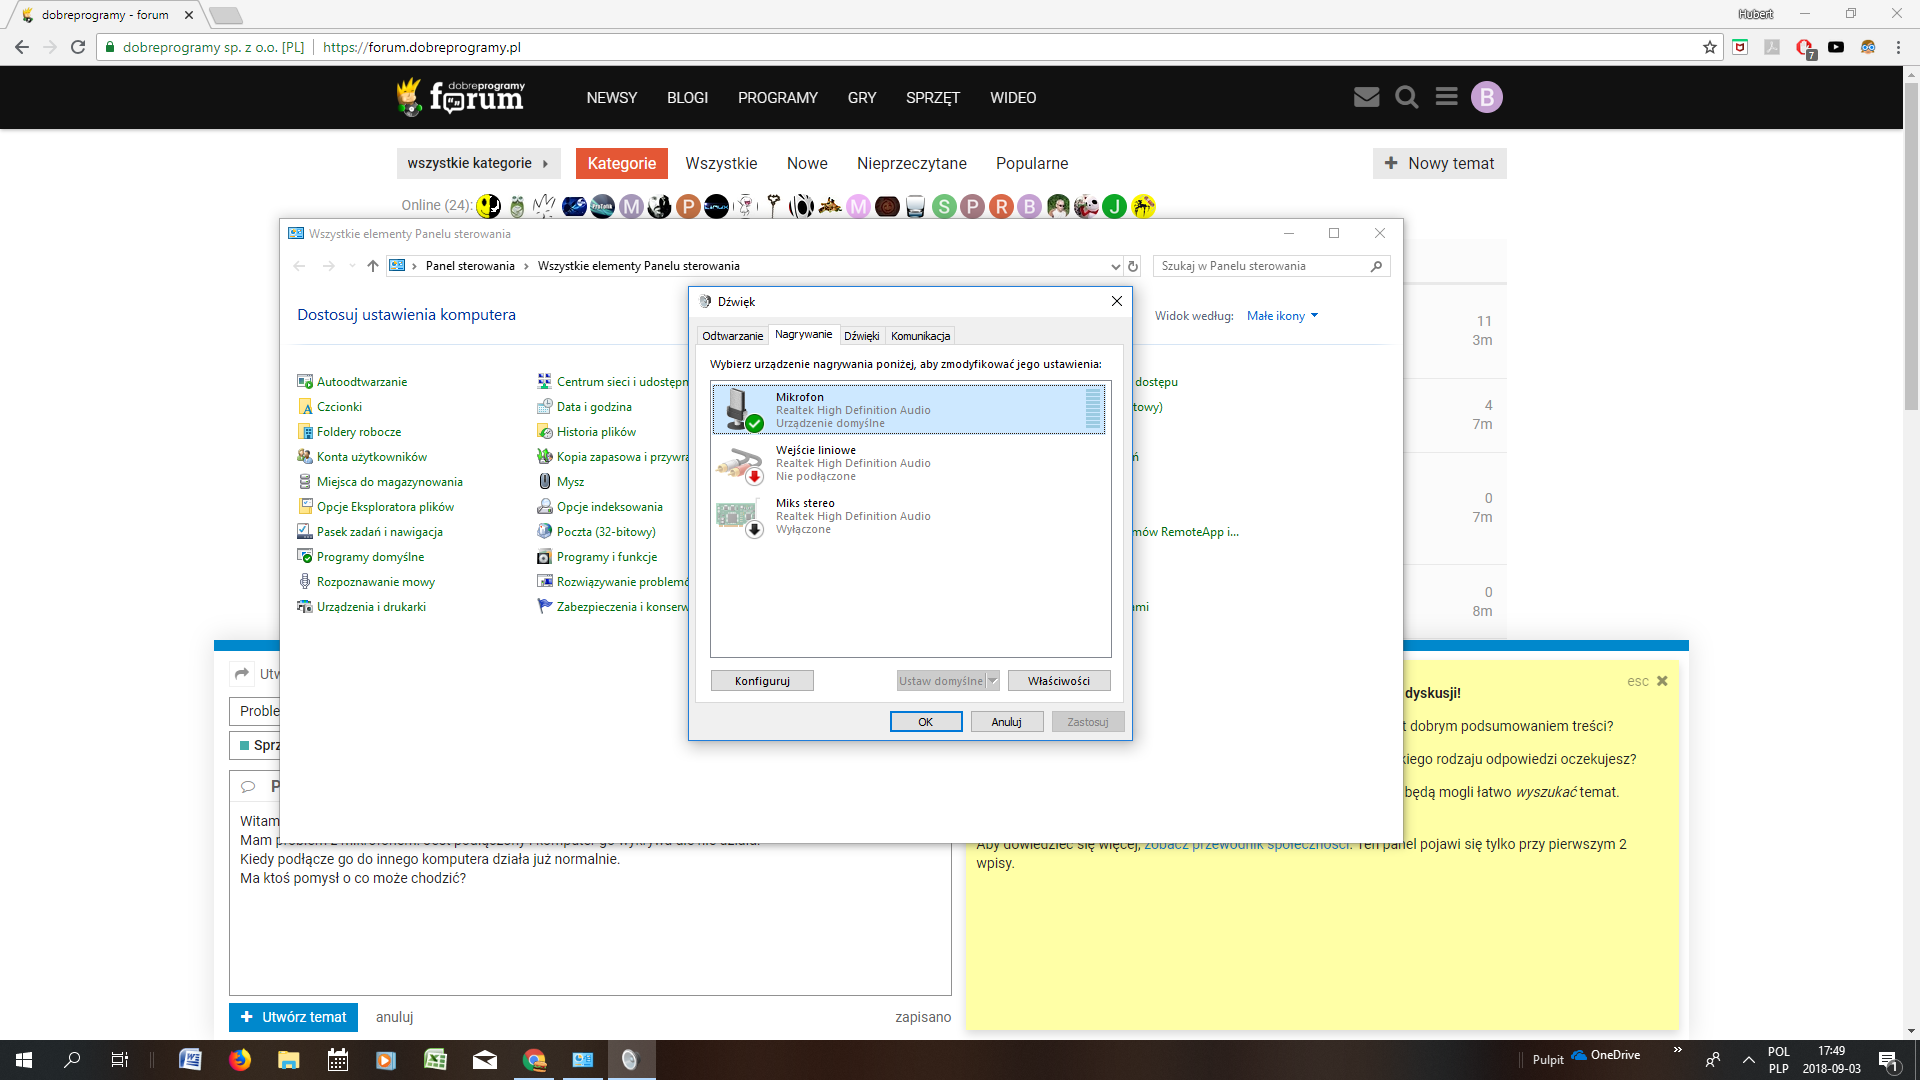Bookmark page with the star icon
This screenshot has height=1080, width=1920.
1709,47
